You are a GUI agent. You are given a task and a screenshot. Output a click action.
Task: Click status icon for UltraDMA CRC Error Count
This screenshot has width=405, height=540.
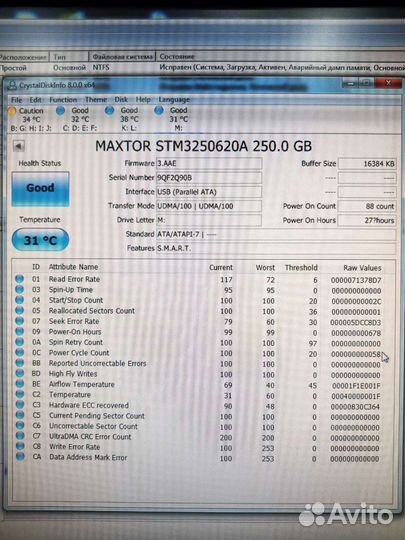(20, 436)
